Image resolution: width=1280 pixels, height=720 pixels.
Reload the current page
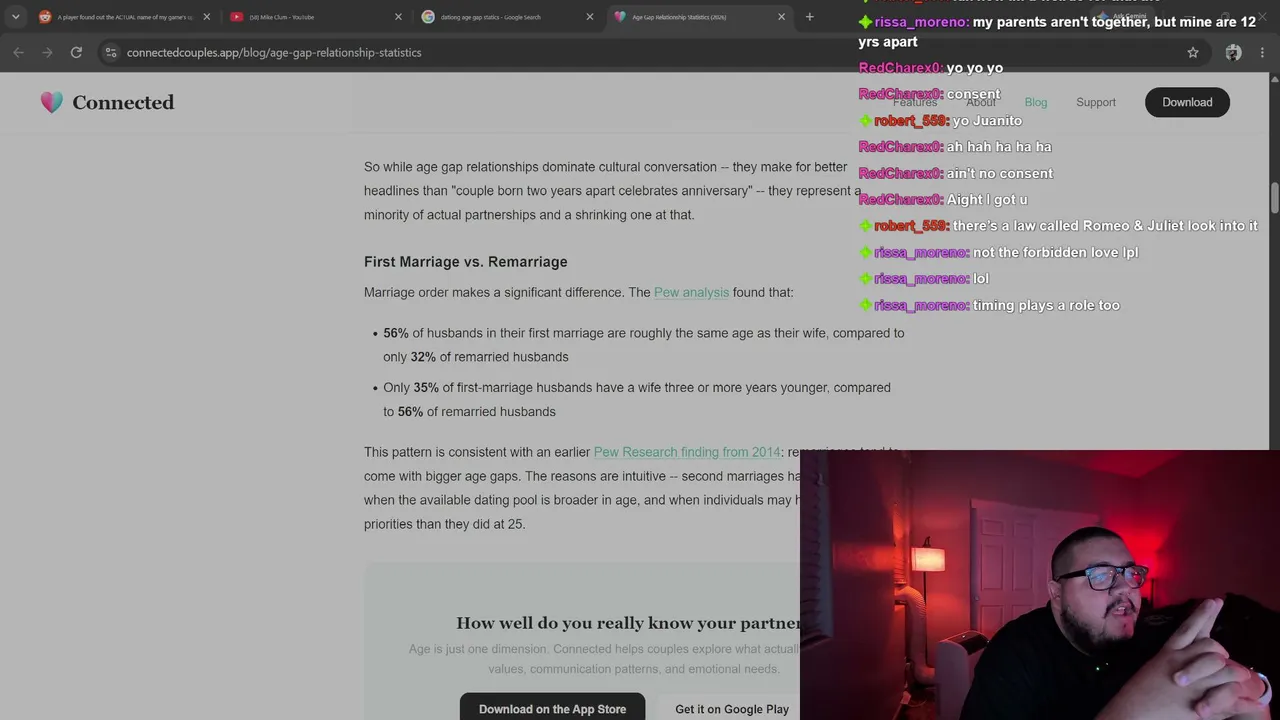point(76,52)
